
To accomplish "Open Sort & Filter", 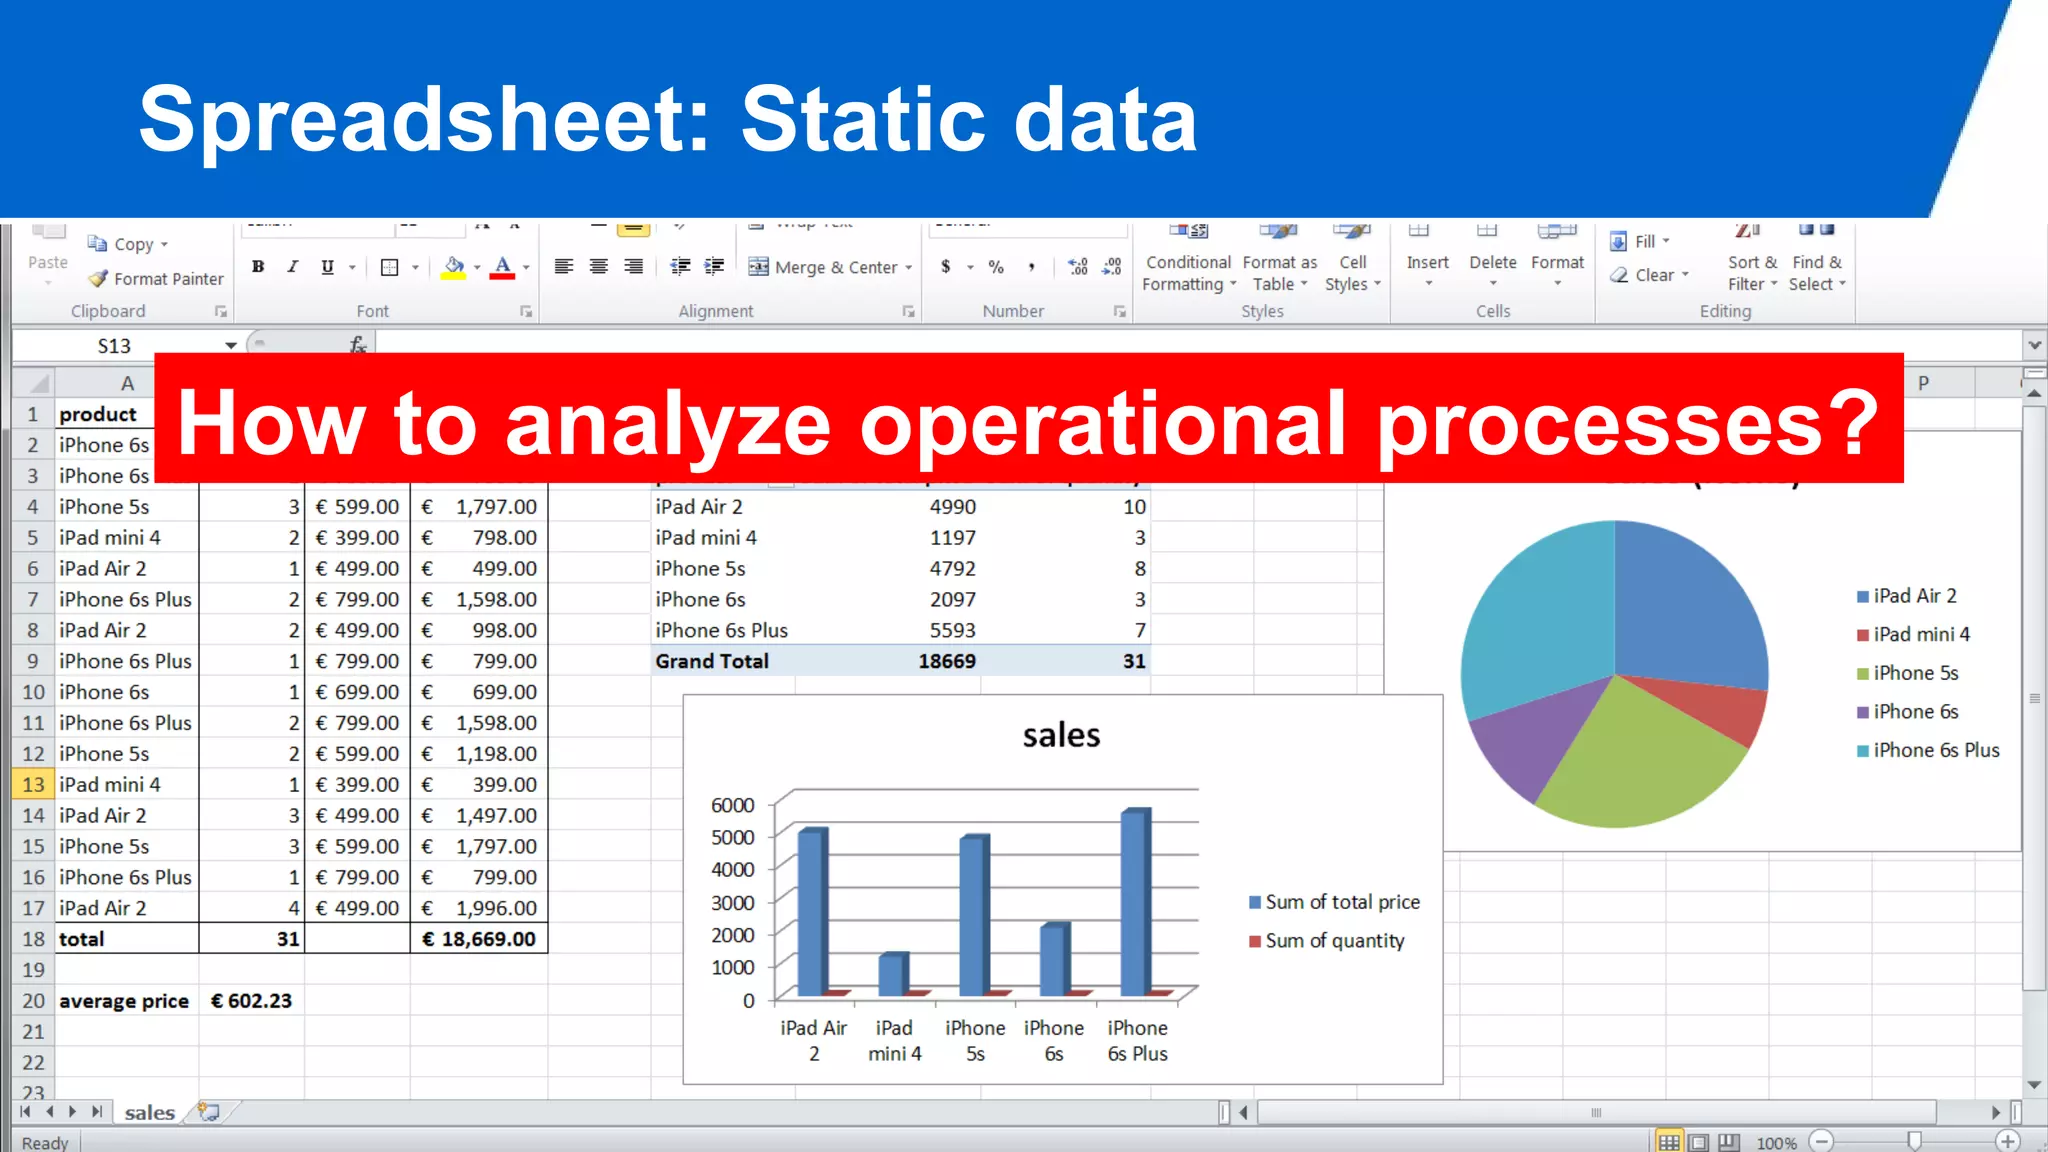I will 1752,259.
